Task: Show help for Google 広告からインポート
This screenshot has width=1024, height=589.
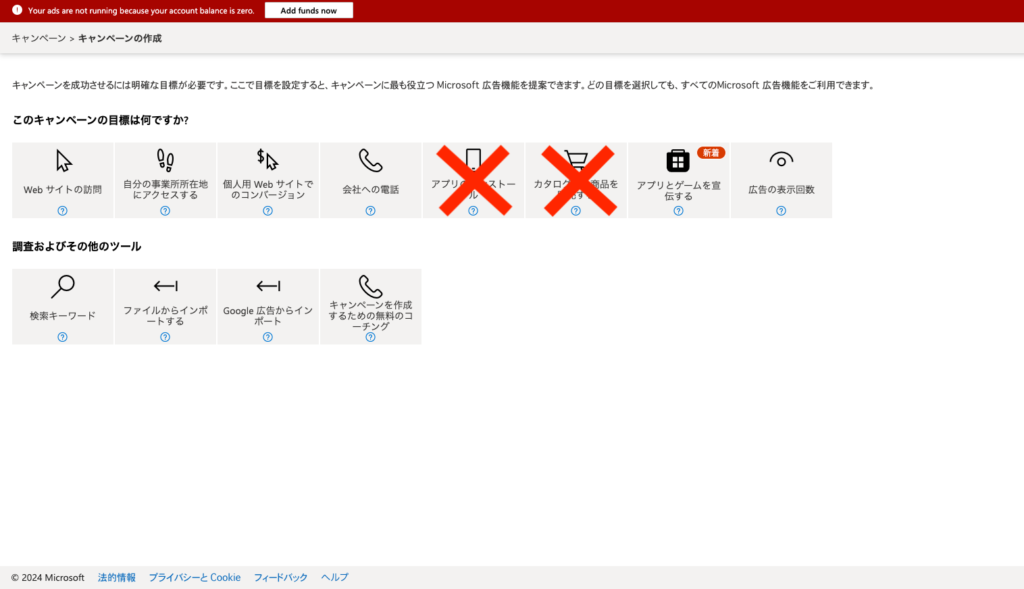Action: point(268,337)
